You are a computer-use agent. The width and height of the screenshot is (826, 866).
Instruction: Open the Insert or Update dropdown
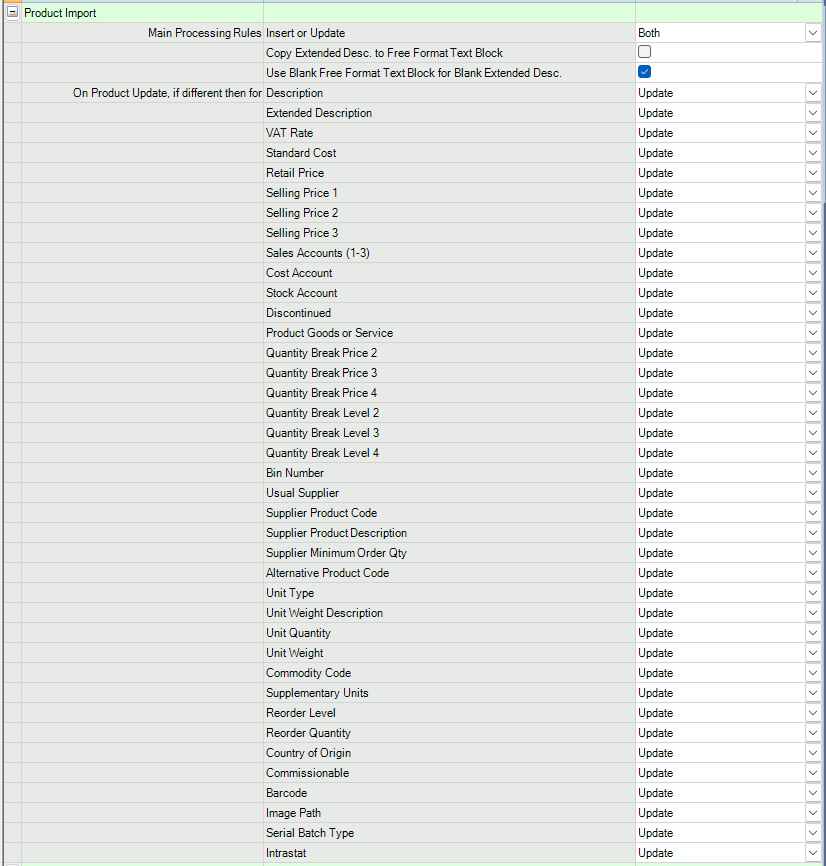point(812,33)
